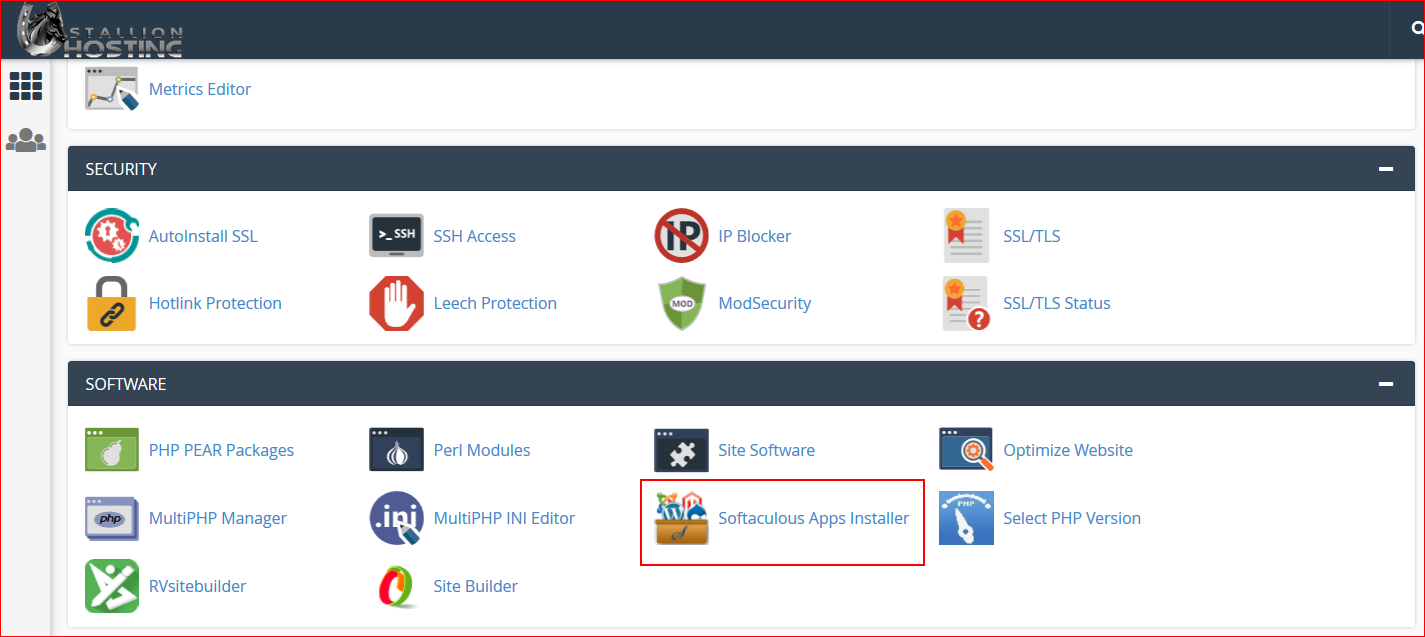Collapse the Software section
1425x637 pixels.
tap(1385, 384)
